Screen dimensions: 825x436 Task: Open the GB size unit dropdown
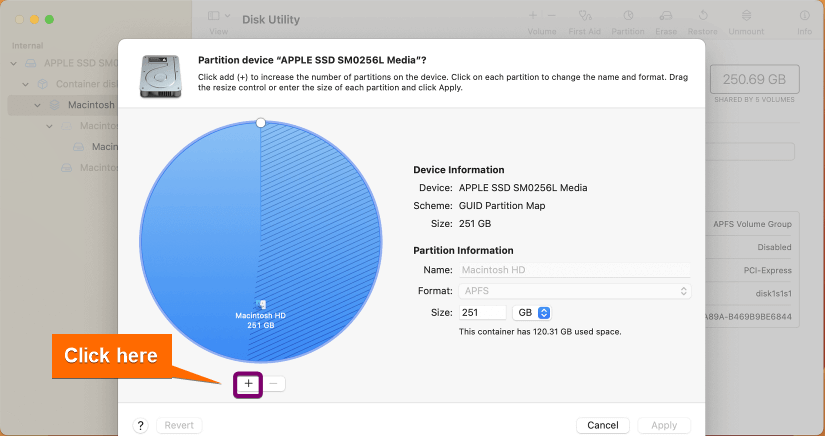pyautogui.click(x=531, y=312)
